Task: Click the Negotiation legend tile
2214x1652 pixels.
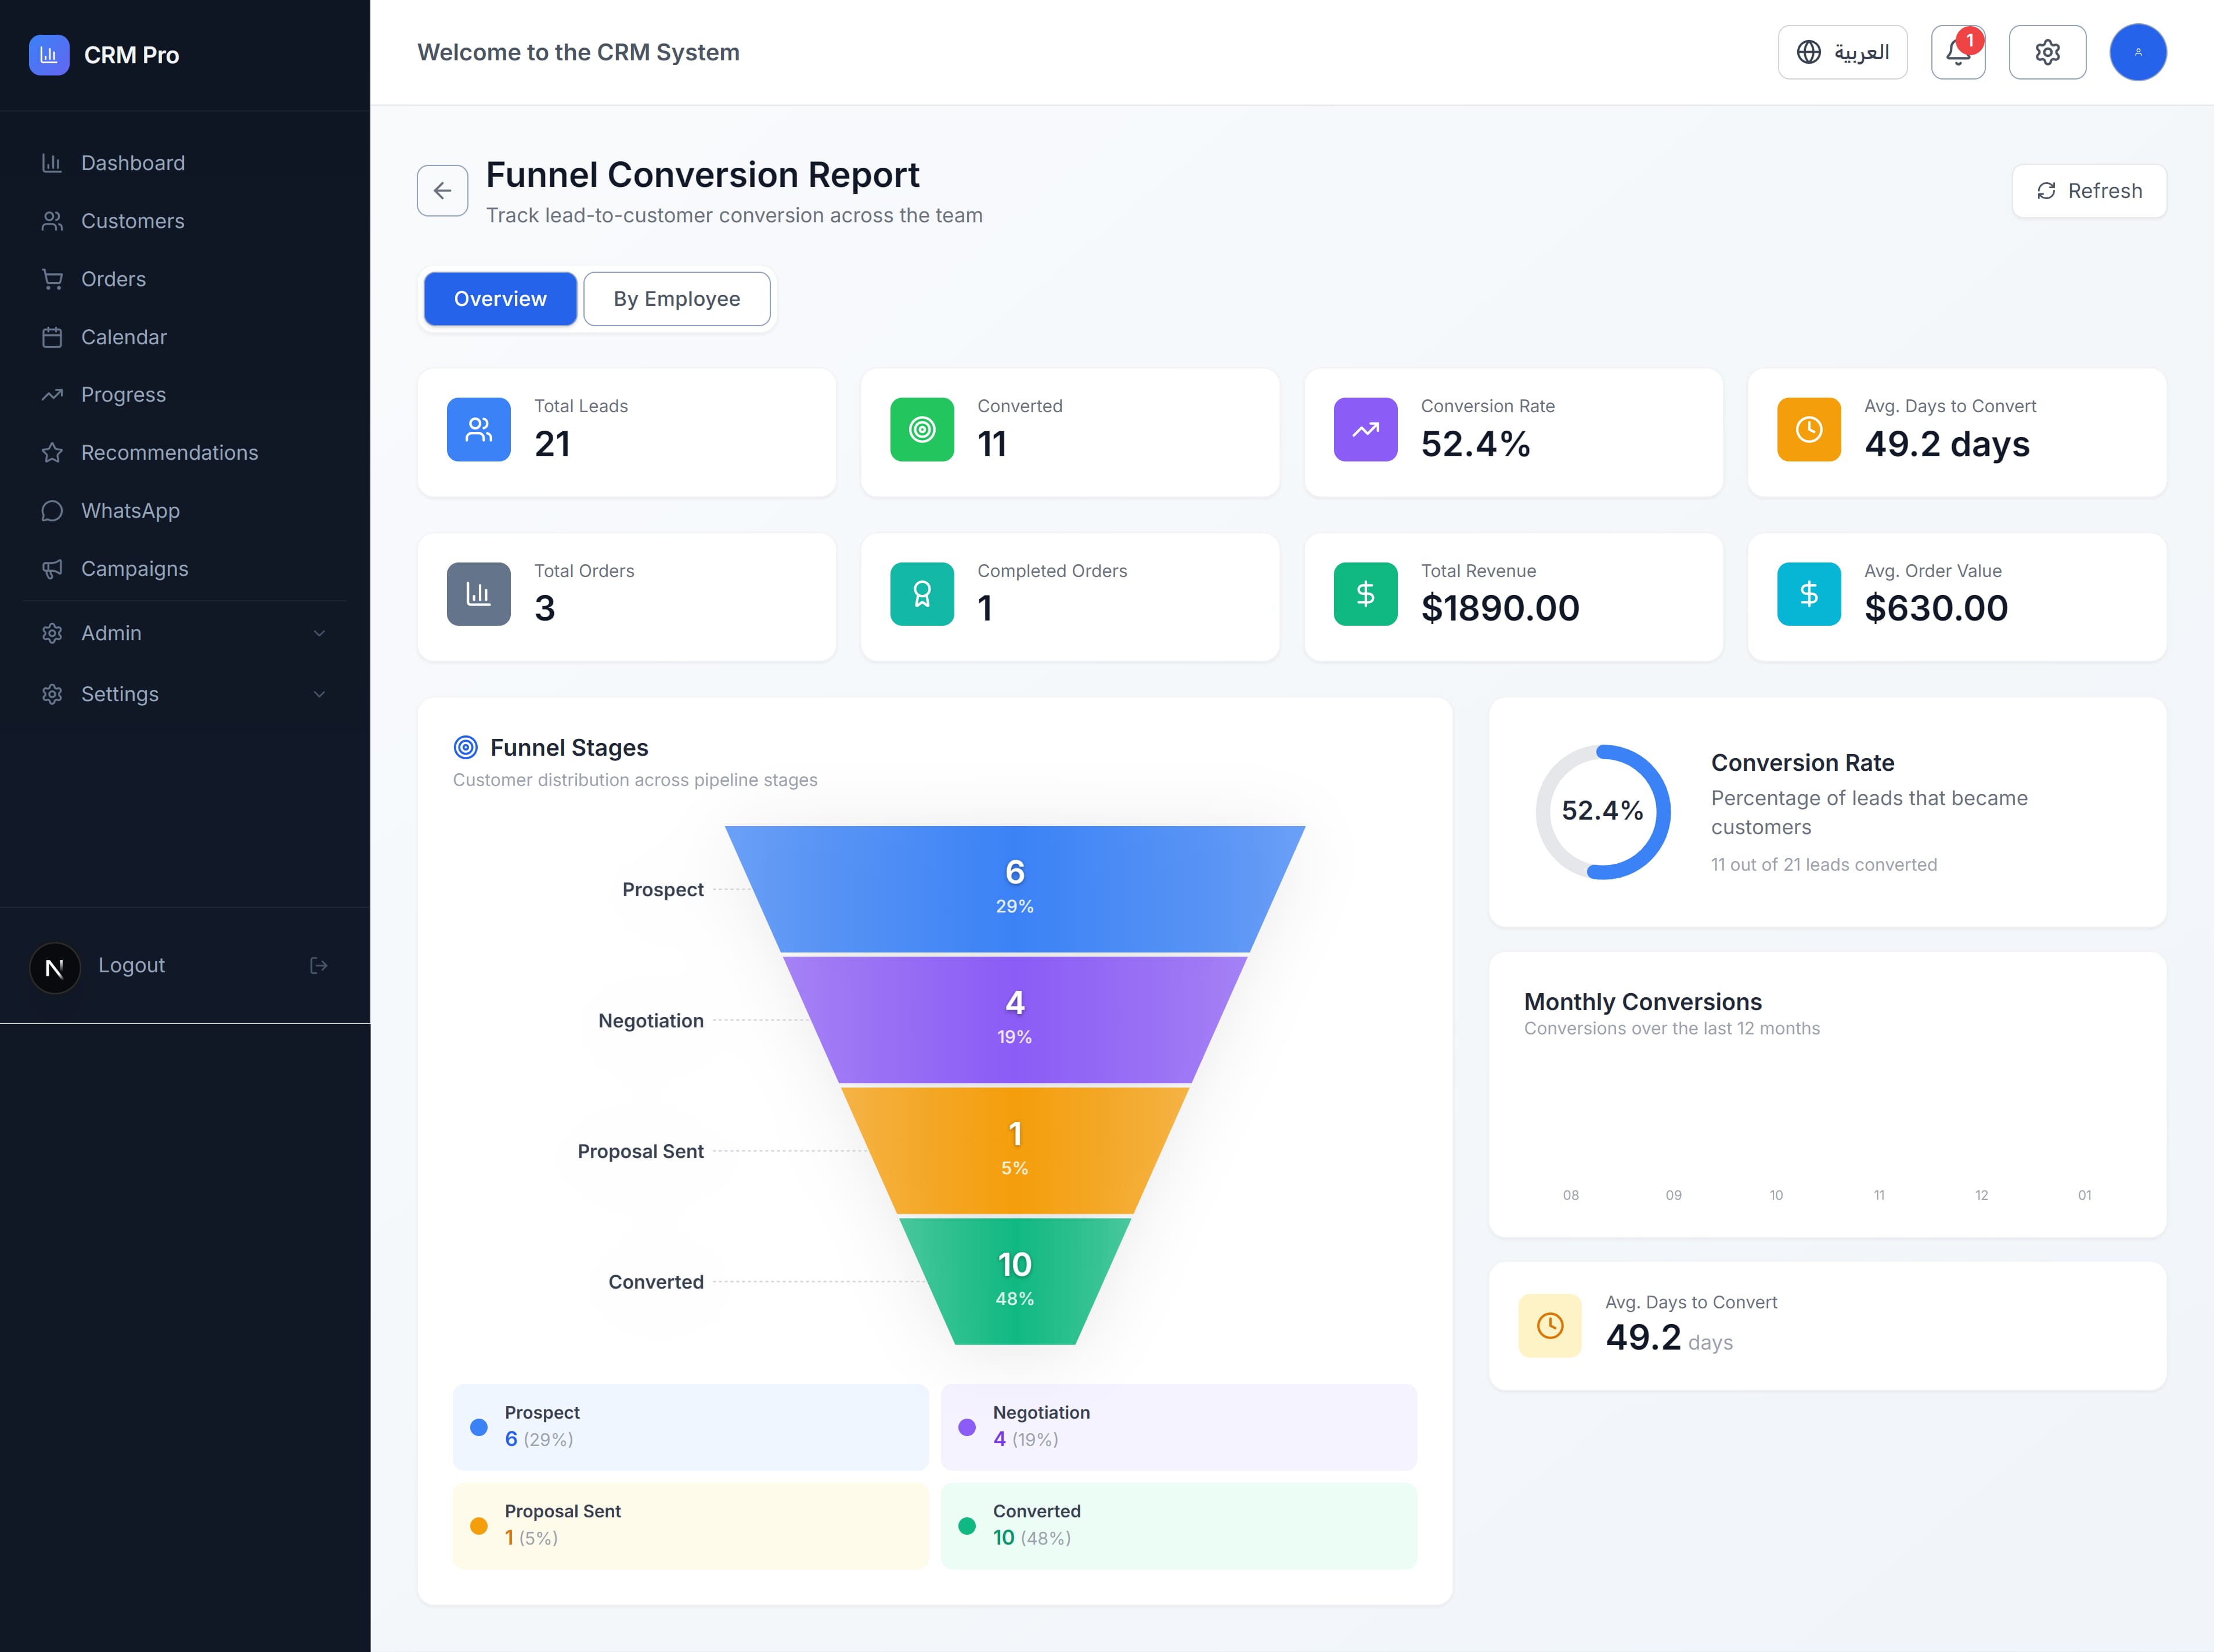Action: [x=1179, y=1427]
